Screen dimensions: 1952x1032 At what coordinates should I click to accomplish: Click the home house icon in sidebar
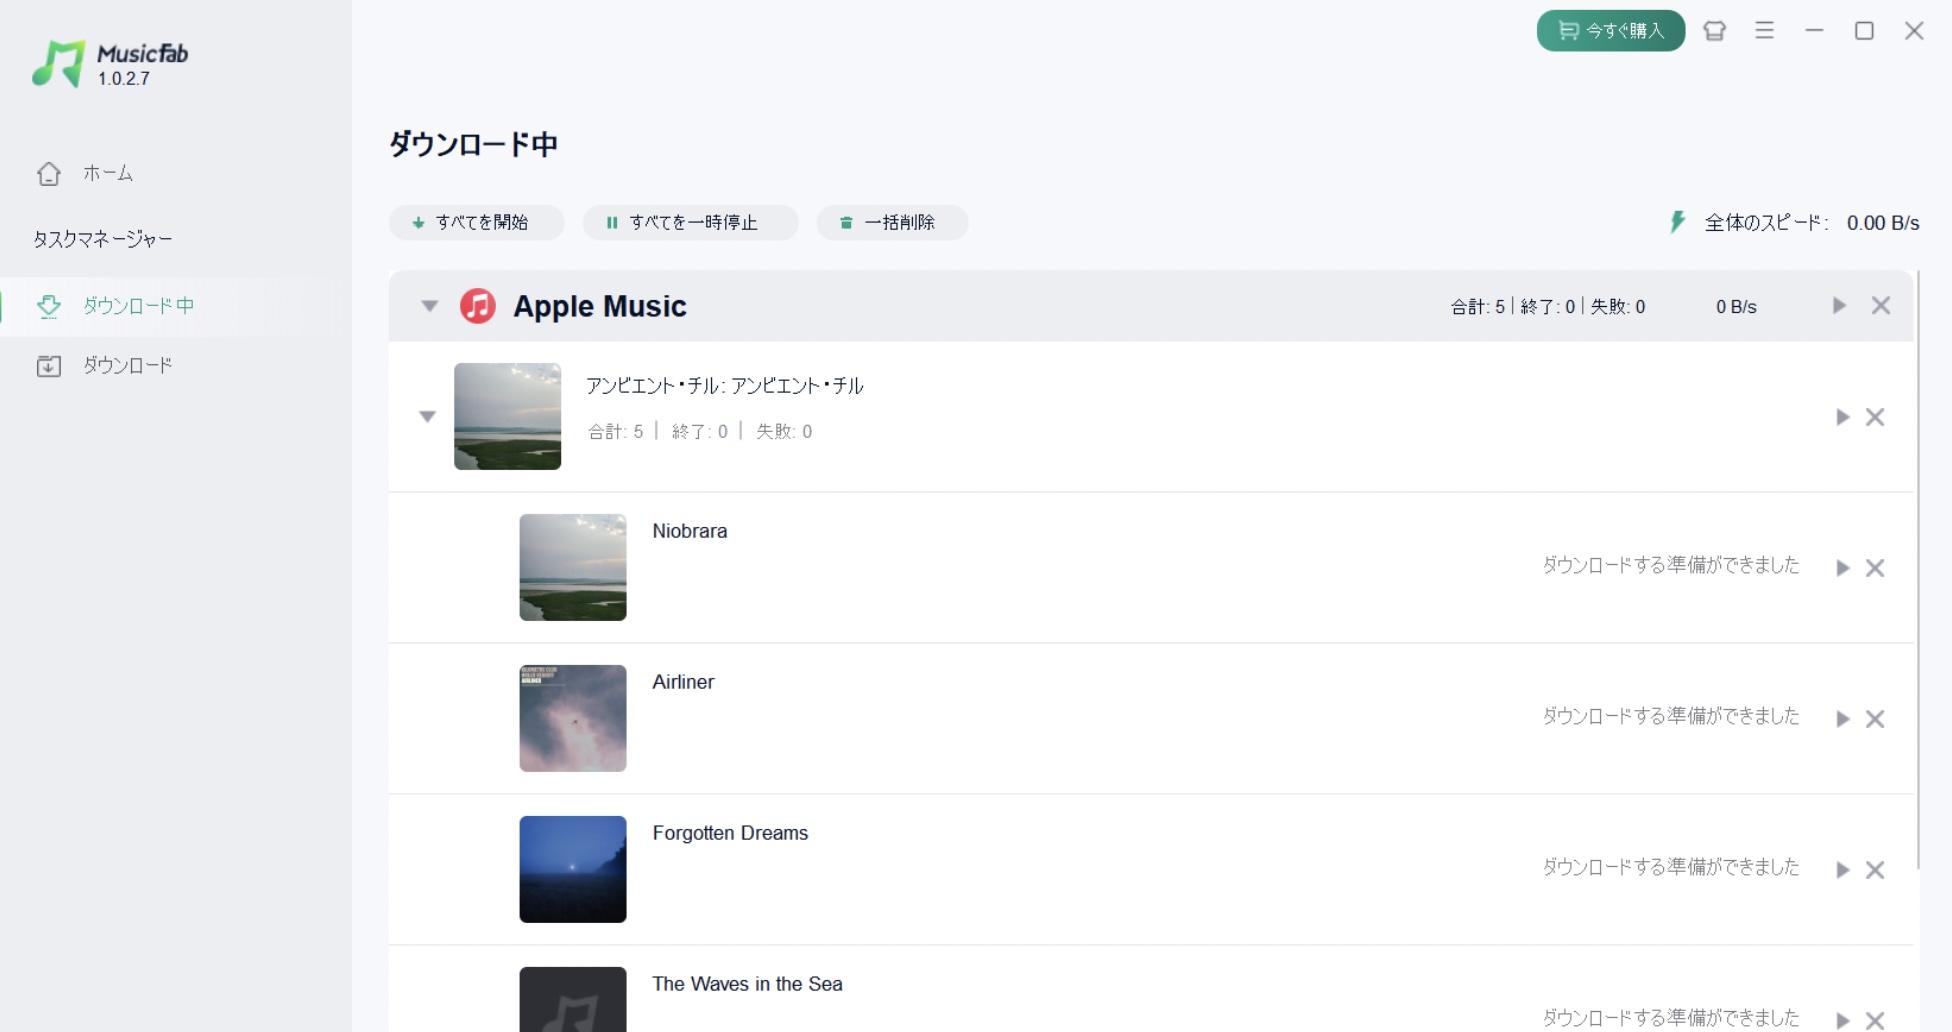[49, 174]
